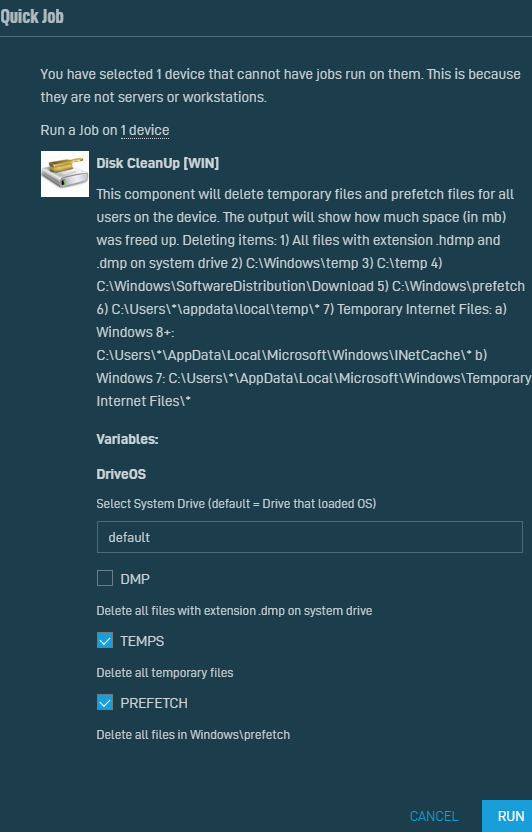Image resolution: width=532 pixels, height=832 pixels.
Task: Cancel the Quick Job dialog
Action: pyautogui.click(x=434, y=816)
